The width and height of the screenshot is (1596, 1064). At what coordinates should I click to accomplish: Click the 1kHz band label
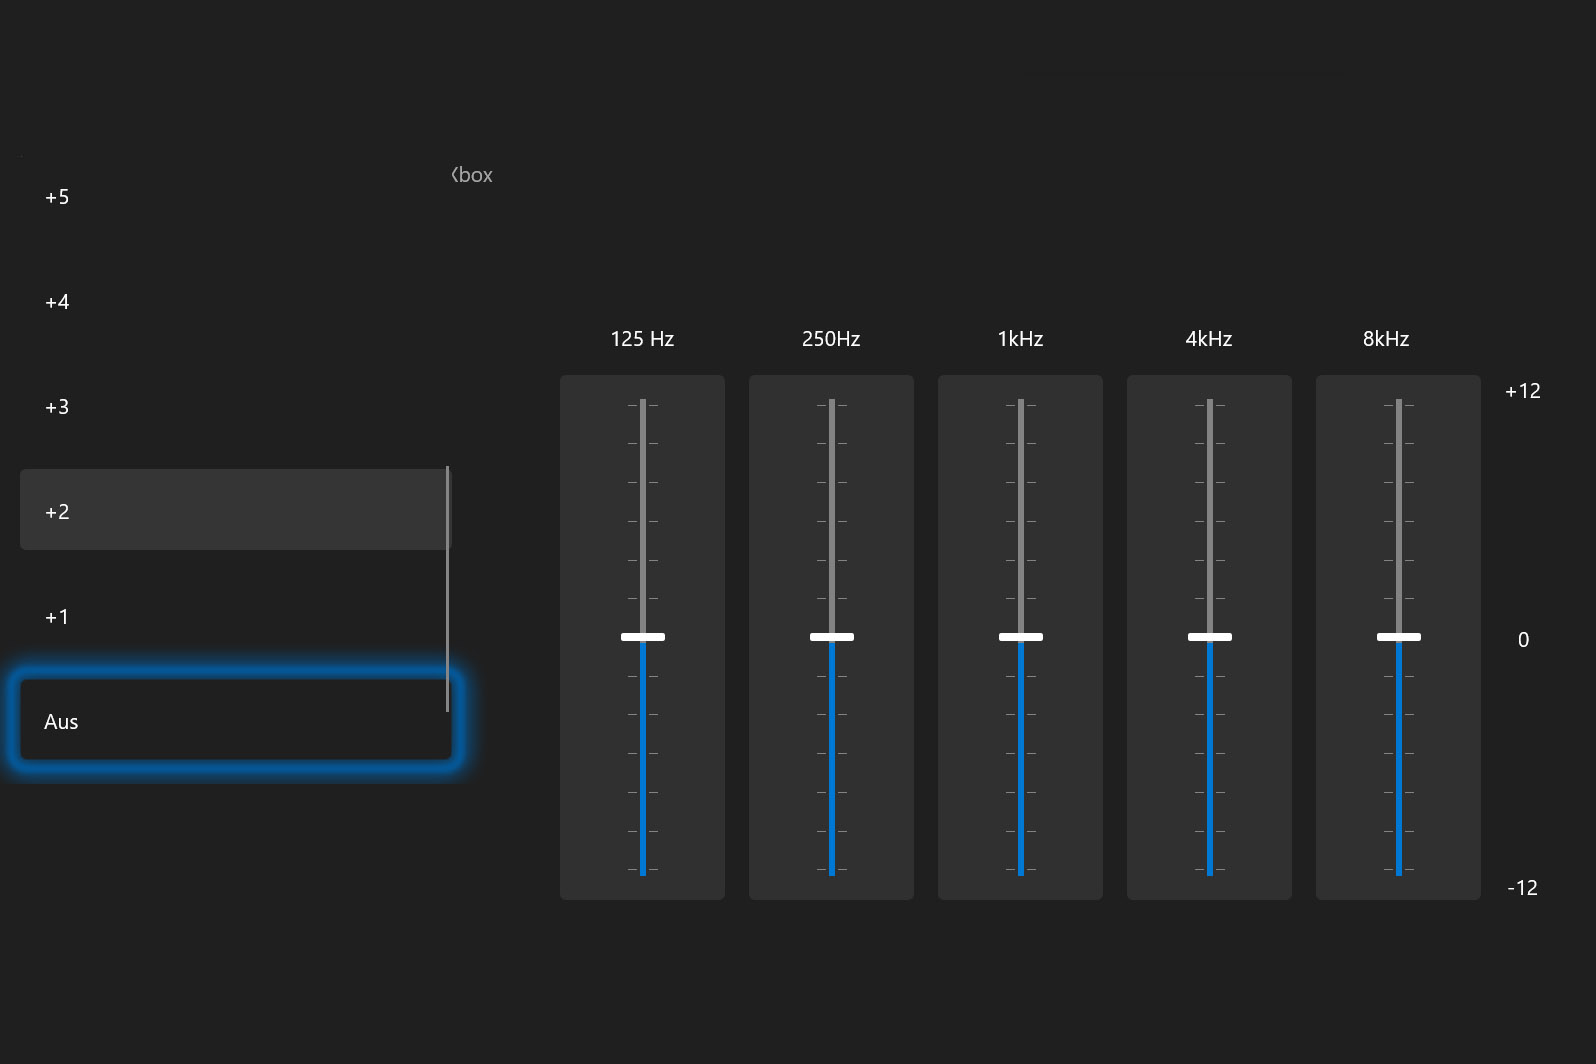pyautogui.click(x=1020, y=339)
